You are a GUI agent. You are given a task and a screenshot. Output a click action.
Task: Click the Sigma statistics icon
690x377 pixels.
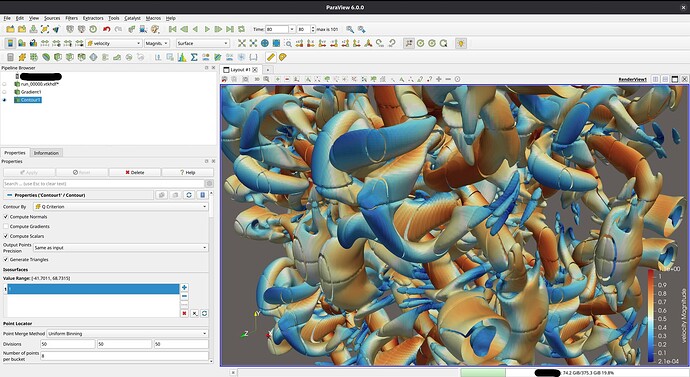pos(194,57)
